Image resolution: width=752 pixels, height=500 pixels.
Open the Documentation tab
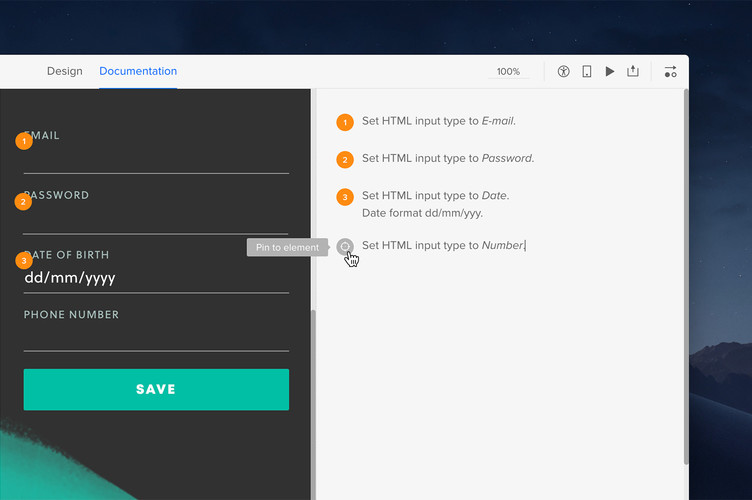click(138, 71)
